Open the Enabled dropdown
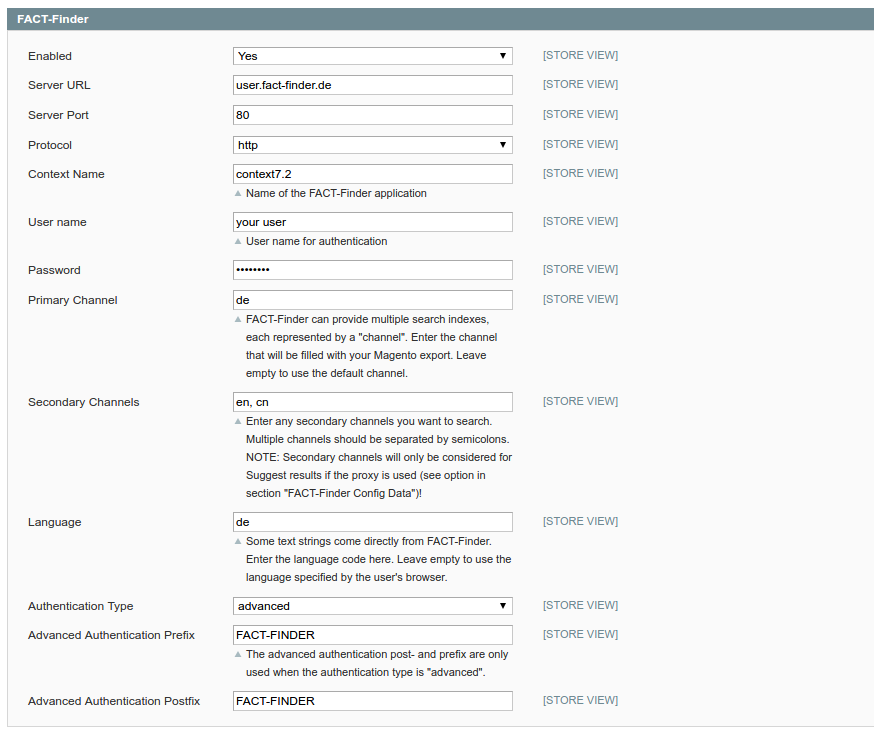Image resolution: width=874 pixels, height=732 pixels. (x=371, y=55)
